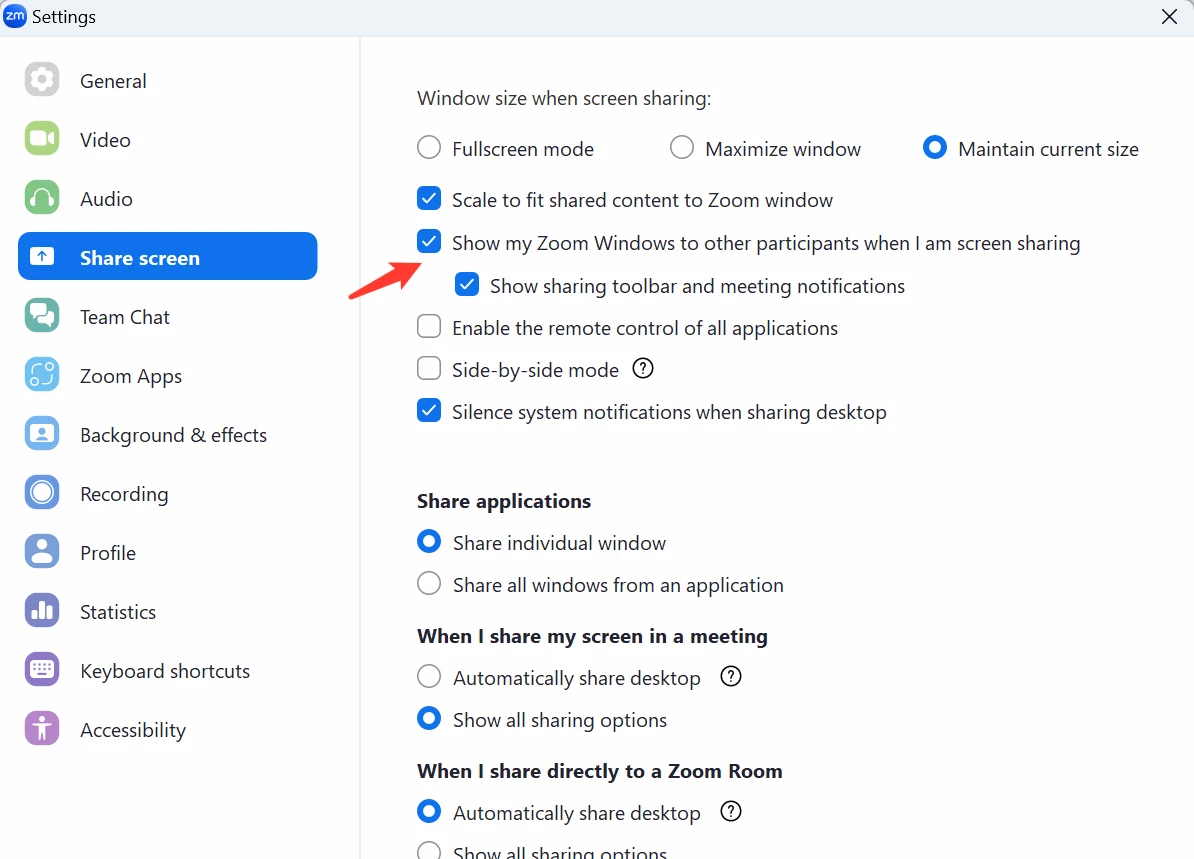Screen dimensions: 1194x859
Task: Select Maximize window radio button
Action: tap(682, 147)
